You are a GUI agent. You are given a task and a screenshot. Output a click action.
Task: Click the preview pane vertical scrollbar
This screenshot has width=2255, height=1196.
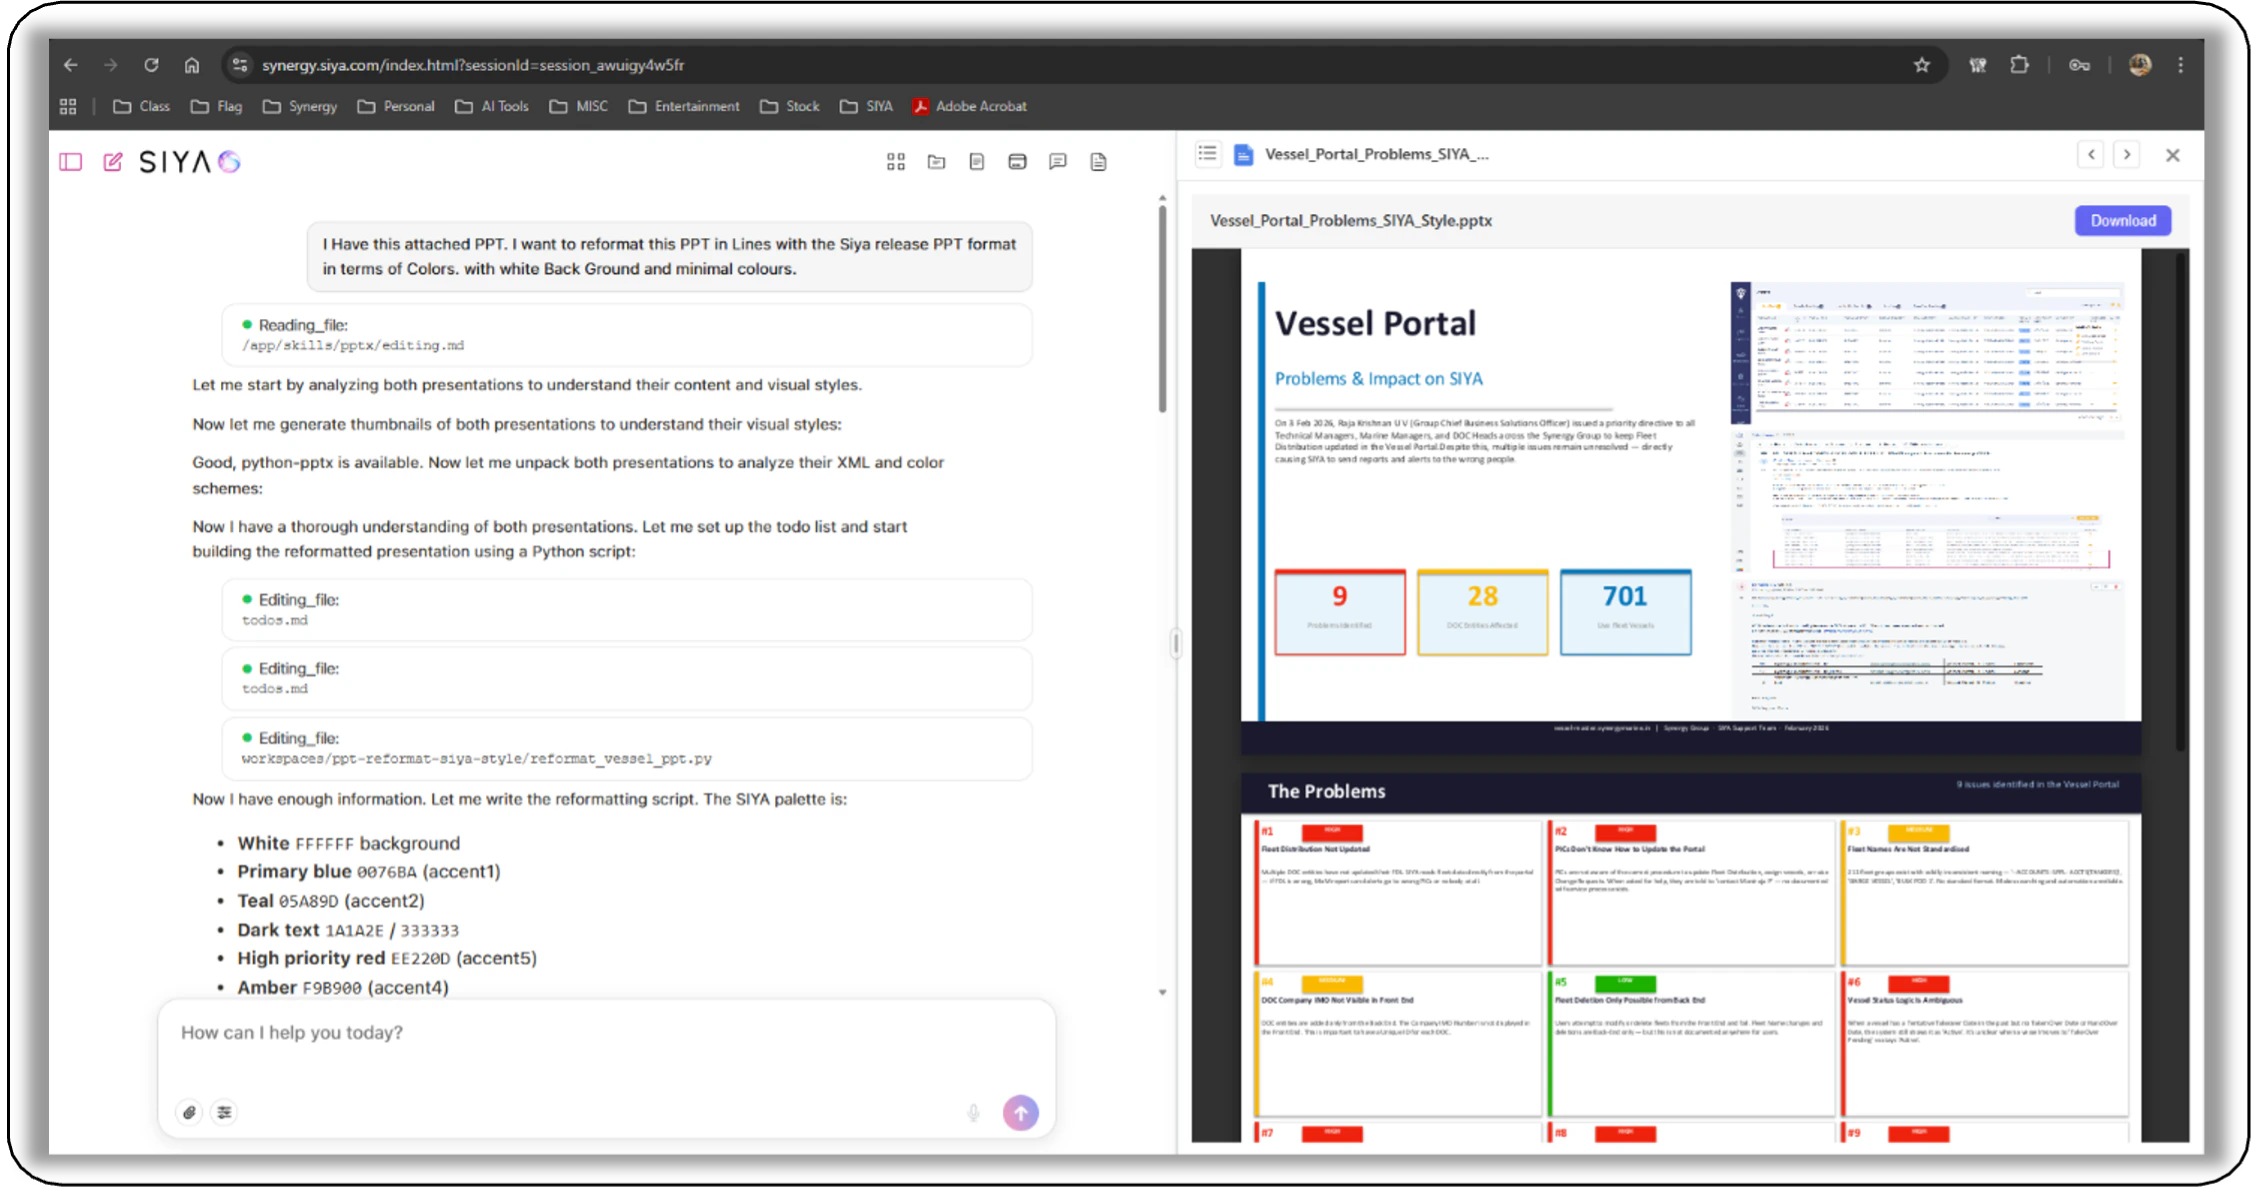pyautogui.click(x=2181, y=500)
